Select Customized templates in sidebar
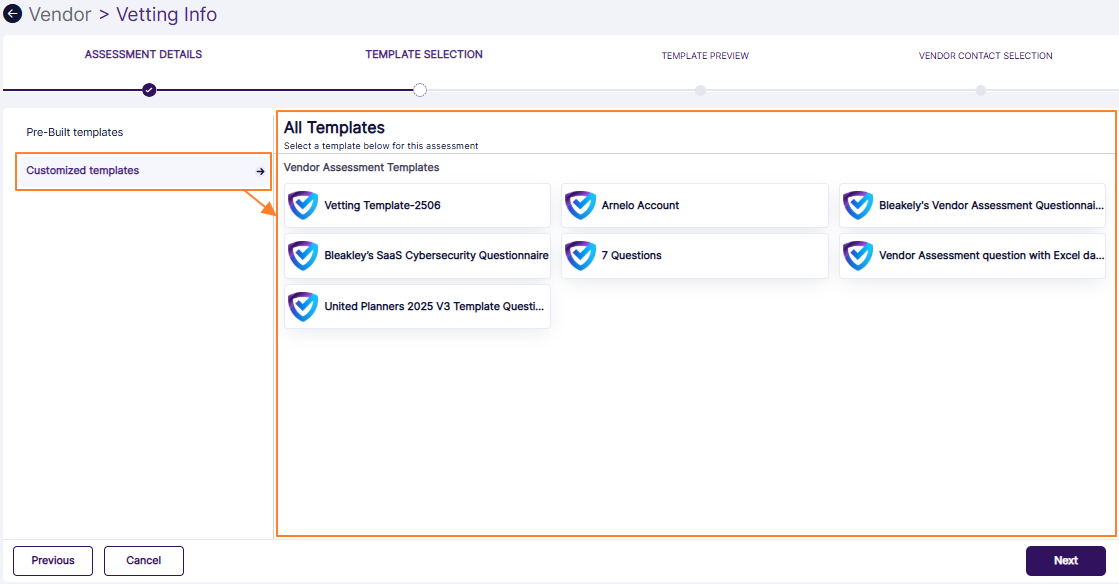Viewport: 1119px width, 584px height. (x=83, y=171)
